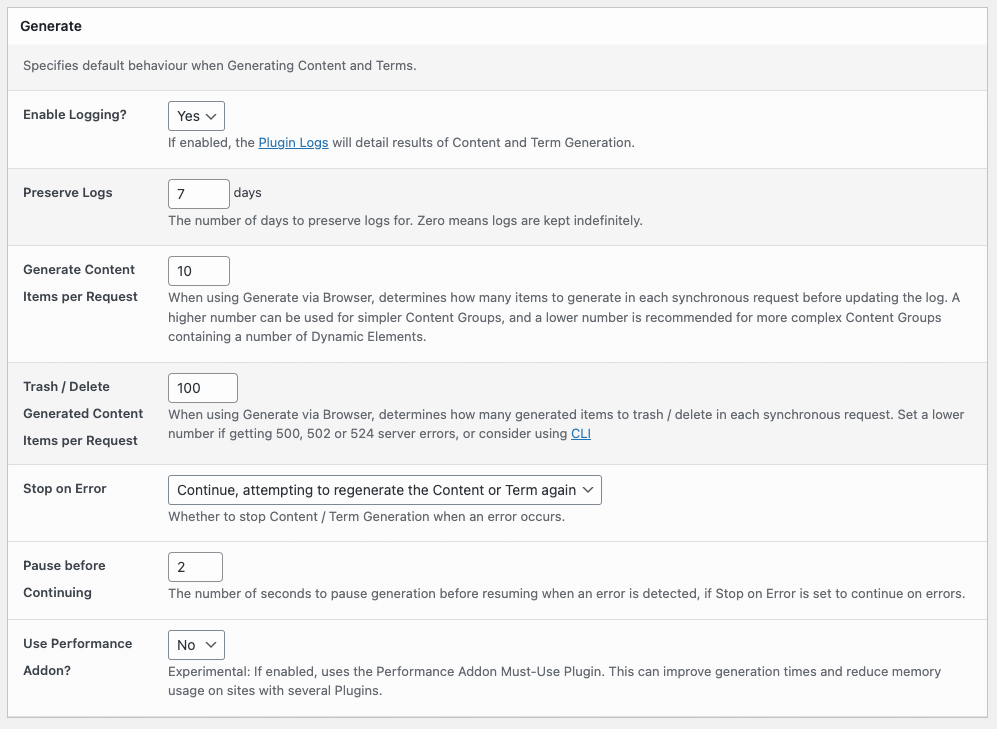Click the "Pause before Continuing" label text
This screenshot has height=729, width=997.
(x=64, y=579)
